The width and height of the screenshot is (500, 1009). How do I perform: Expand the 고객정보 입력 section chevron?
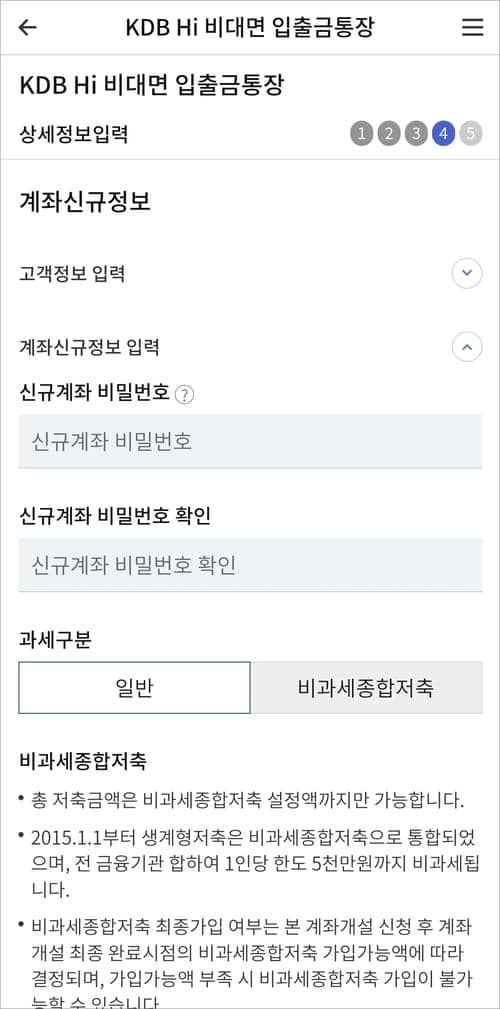[x=467, y=274]
